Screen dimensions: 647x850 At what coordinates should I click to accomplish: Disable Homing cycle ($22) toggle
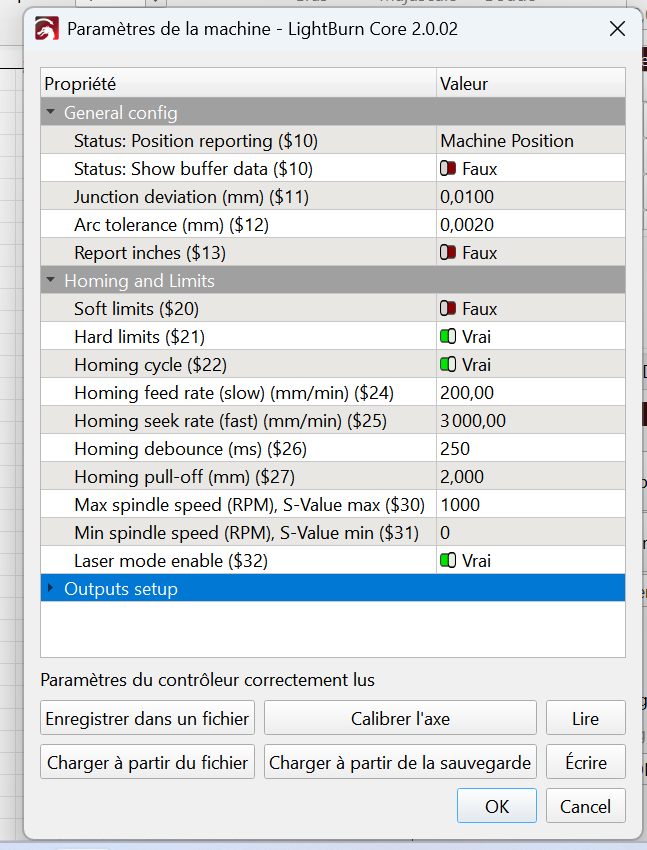pyautogui.click(x=449, y=365)
